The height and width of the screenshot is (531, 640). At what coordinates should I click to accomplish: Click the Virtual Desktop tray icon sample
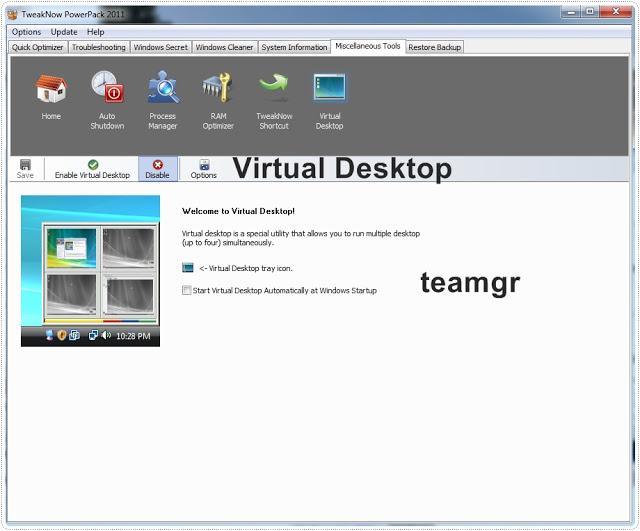click(188, 268)
